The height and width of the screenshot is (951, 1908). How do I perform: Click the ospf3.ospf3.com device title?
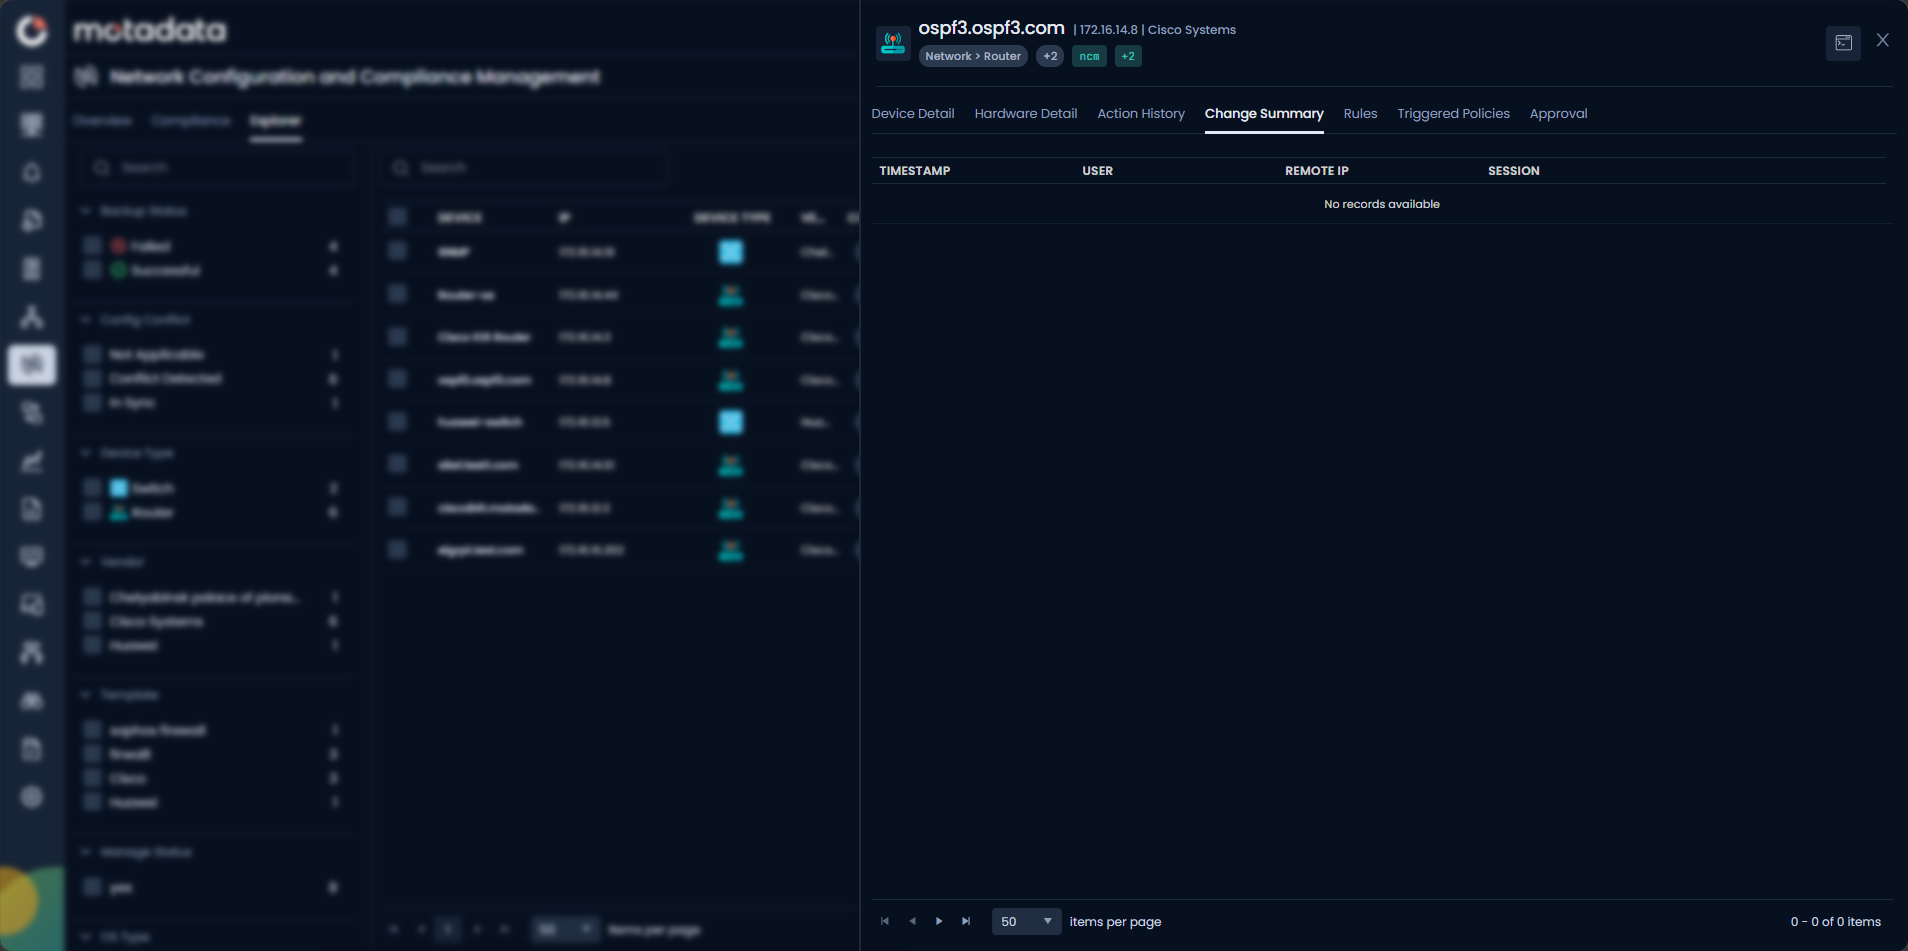coord(991,28)
